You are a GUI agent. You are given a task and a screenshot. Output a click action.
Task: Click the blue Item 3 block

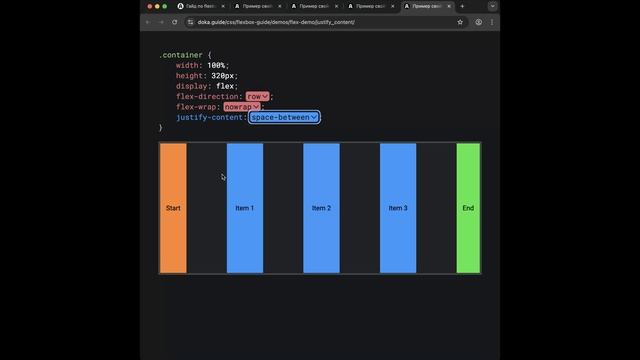pyautogui.click(x=398, y=208)
